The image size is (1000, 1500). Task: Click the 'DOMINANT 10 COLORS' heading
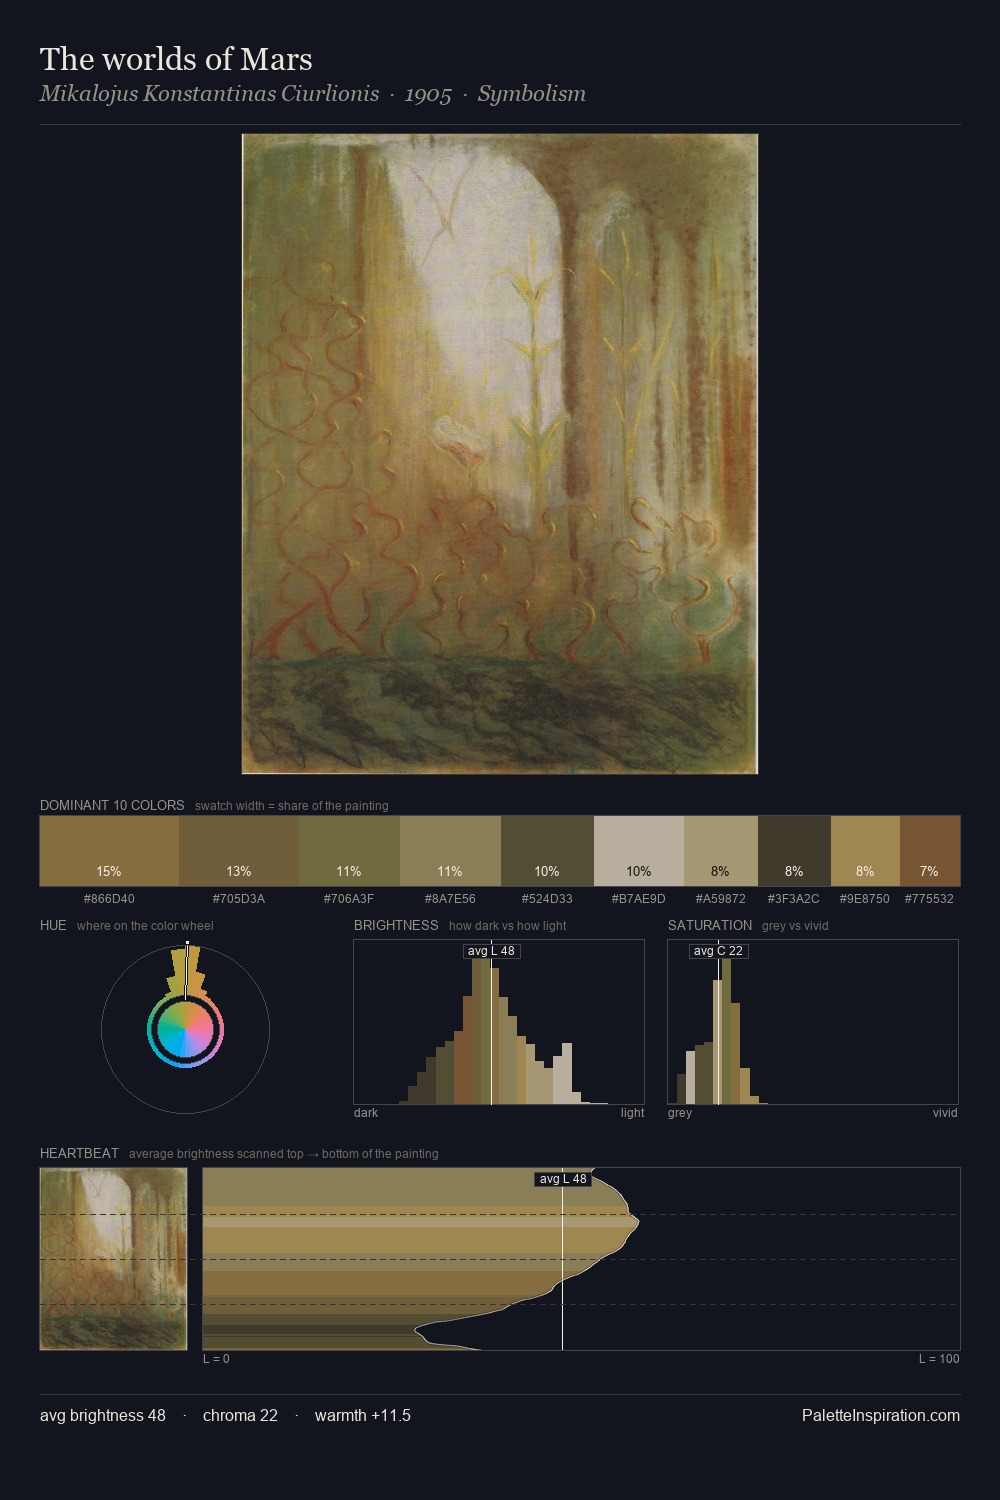112,805
